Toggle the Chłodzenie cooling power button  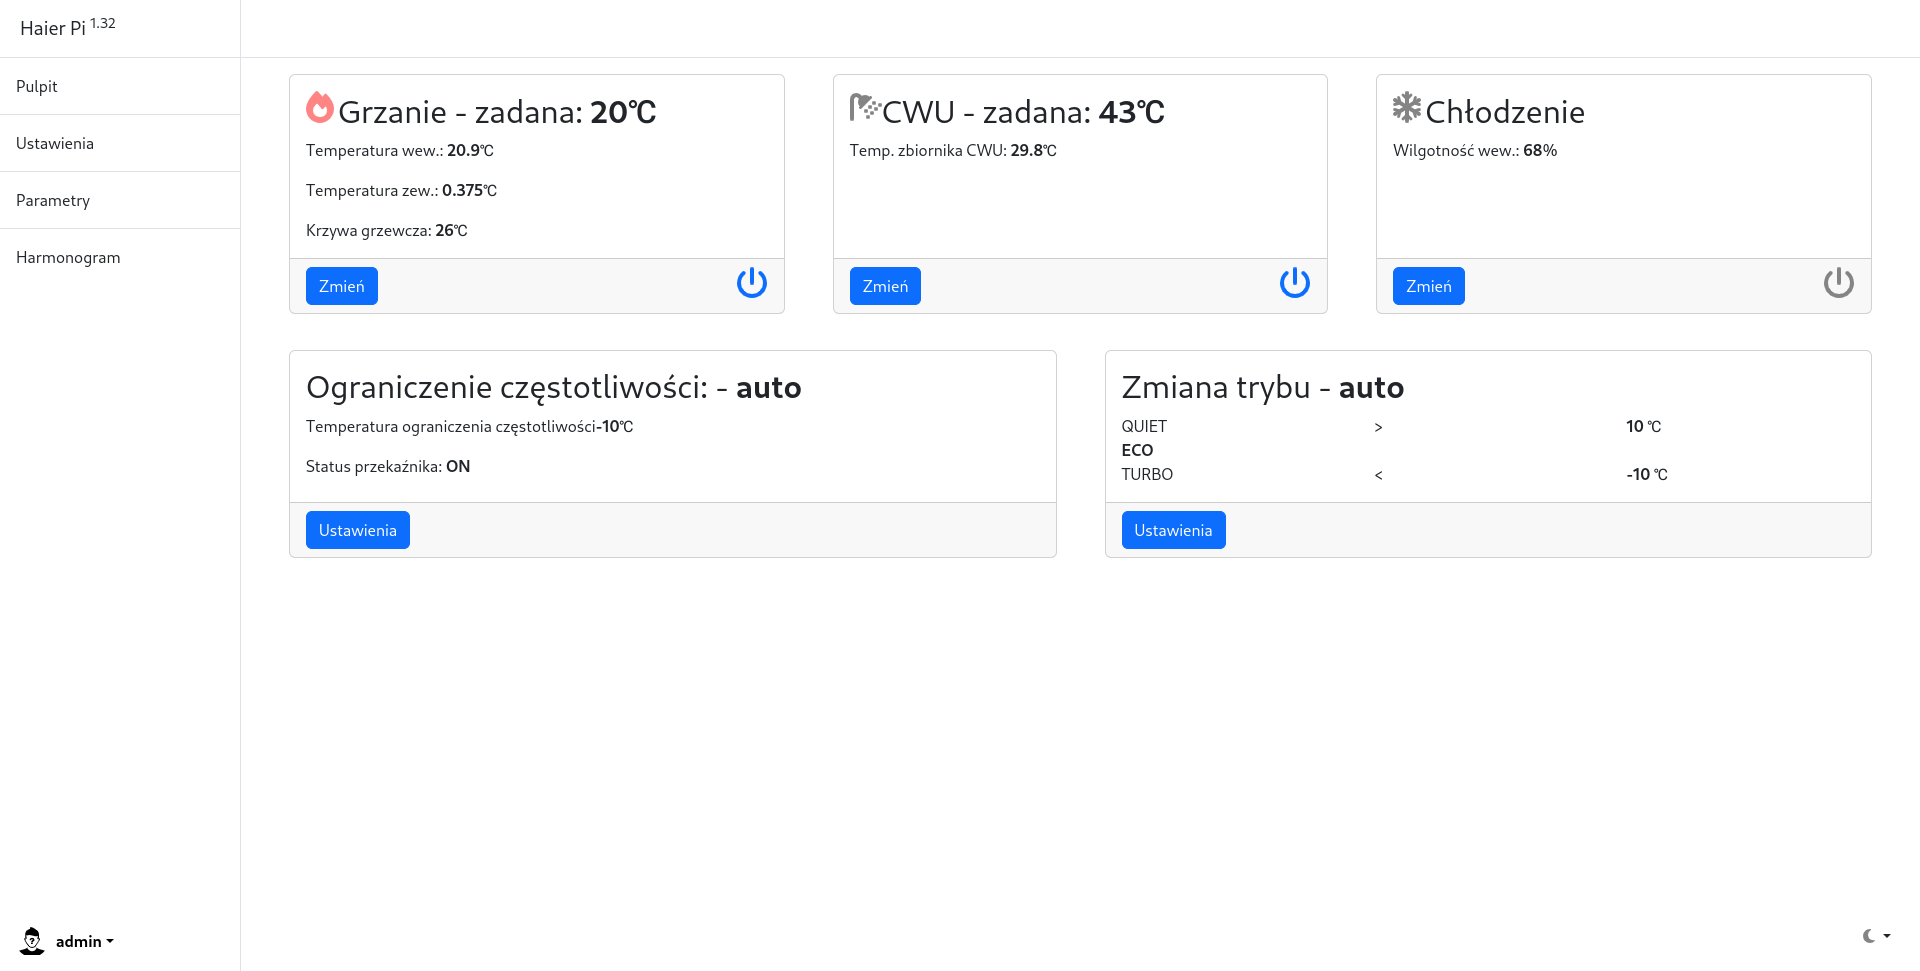1838,283
